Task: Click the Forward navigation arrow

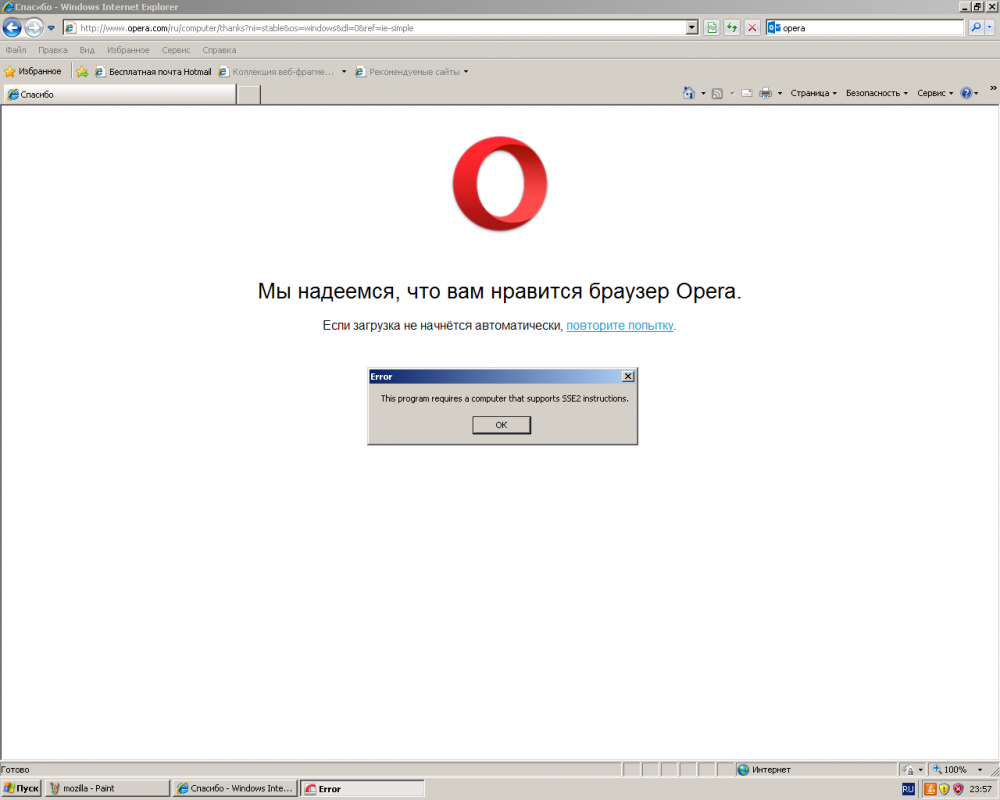Action: click(34, 28)
